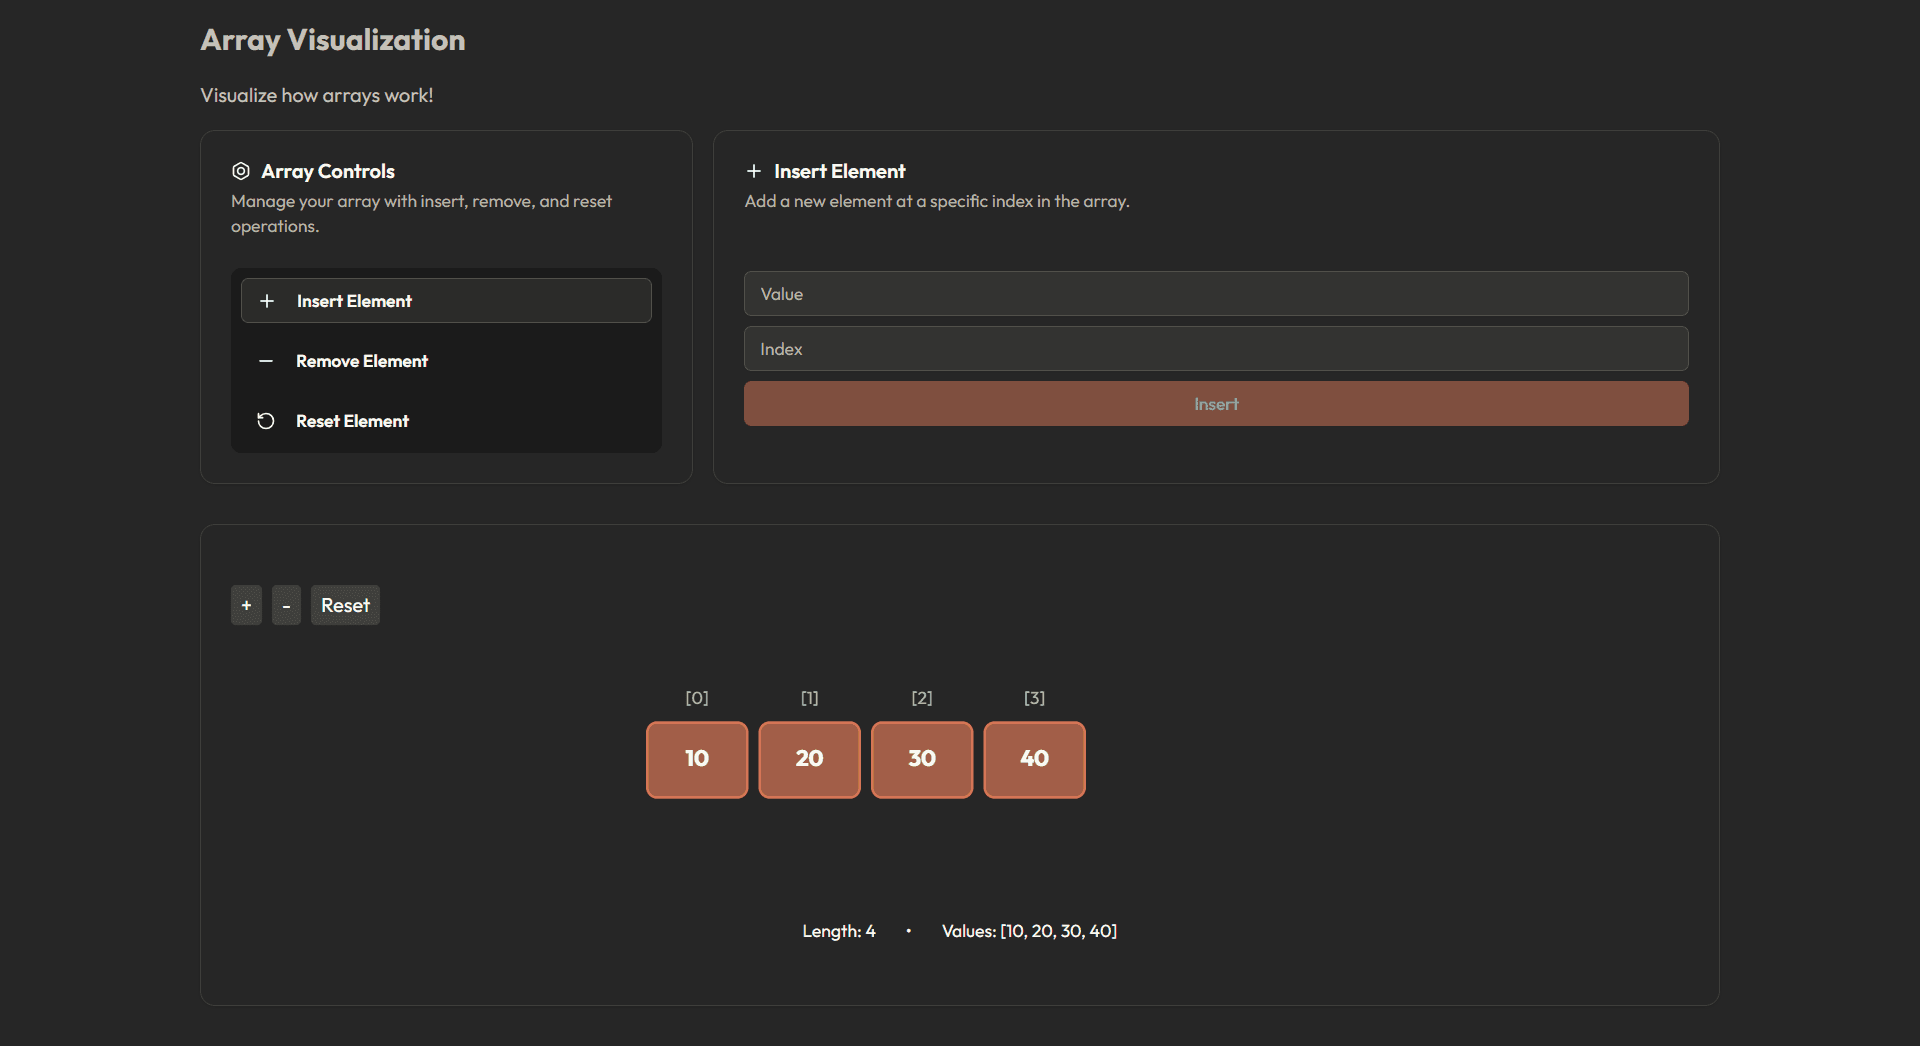The width and height of the screenshot is (1920, 1047).
Task: Select the array cell containing 20
Action: tap(809, 759)
